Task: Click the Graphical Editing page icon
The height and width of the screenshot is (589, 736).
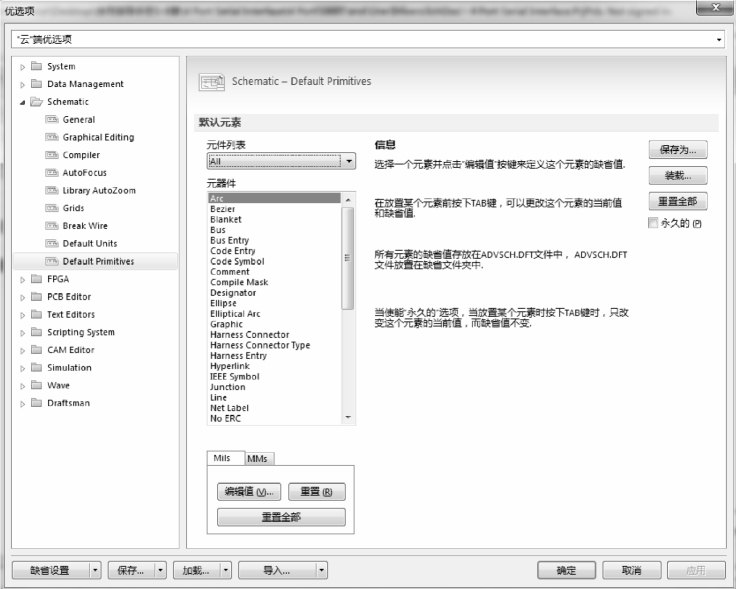Action: click(x=53, y=138)
